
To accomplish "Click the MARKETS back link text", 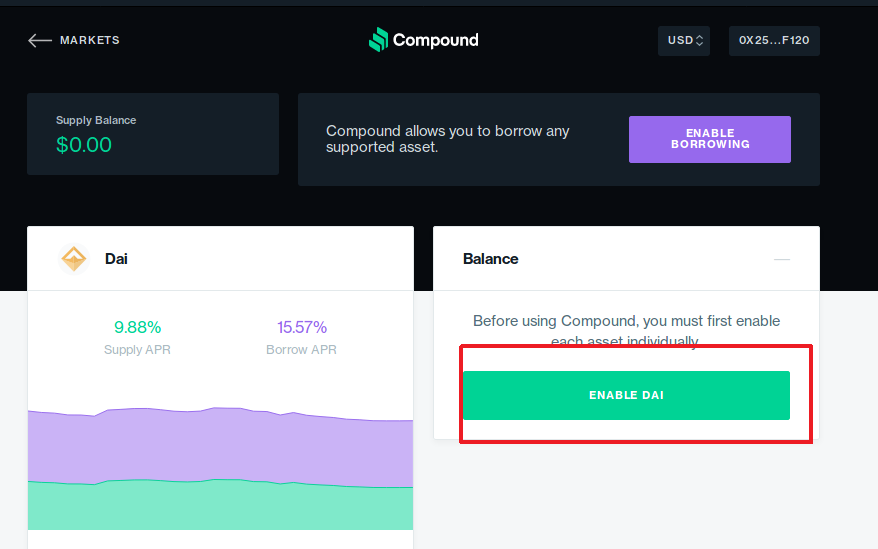I will pos(90,40).
